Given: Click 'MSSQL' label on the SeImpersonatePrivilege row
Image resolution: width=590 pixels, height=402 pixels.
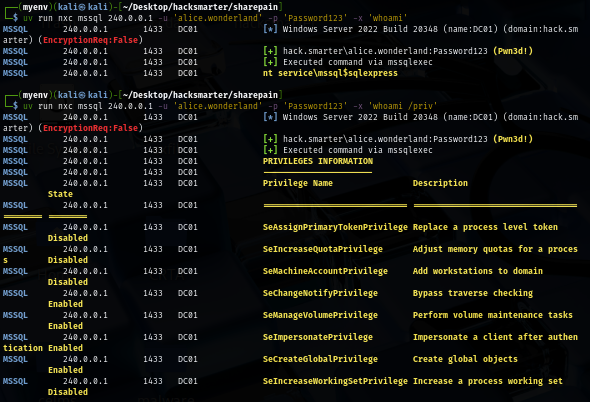Looking at the screenshot, I should 15,337.
